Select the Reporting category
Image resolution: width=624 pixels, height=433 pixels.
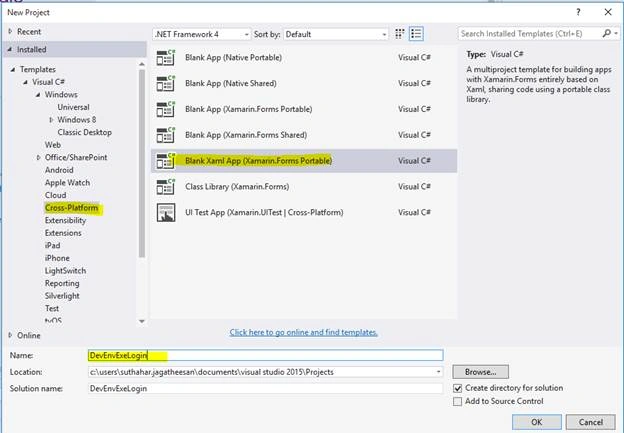(x=62, y=283)
